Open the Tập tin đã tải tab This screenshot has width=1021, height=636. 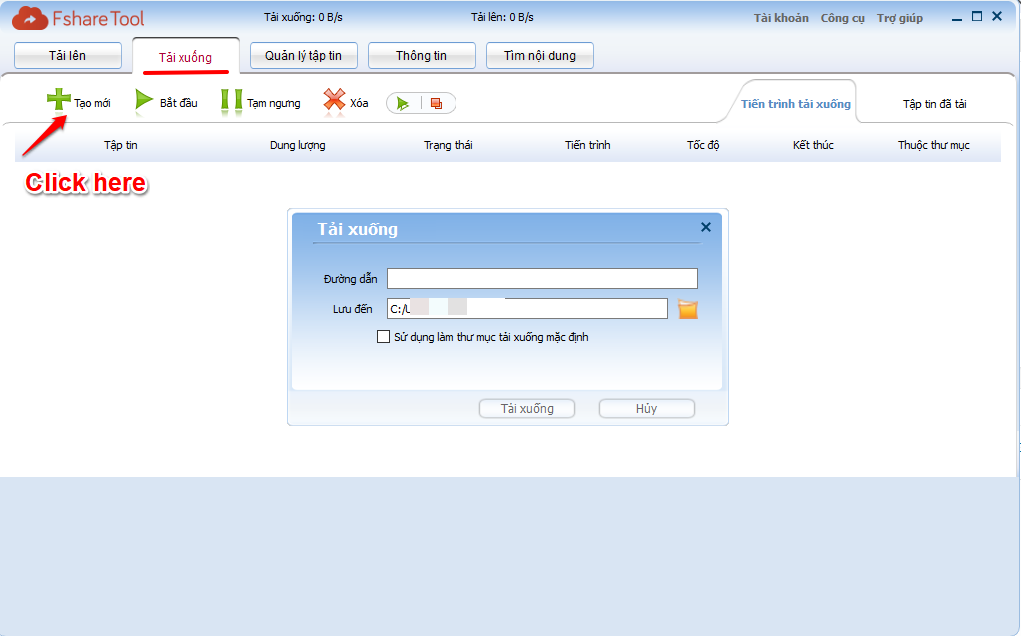934,104
